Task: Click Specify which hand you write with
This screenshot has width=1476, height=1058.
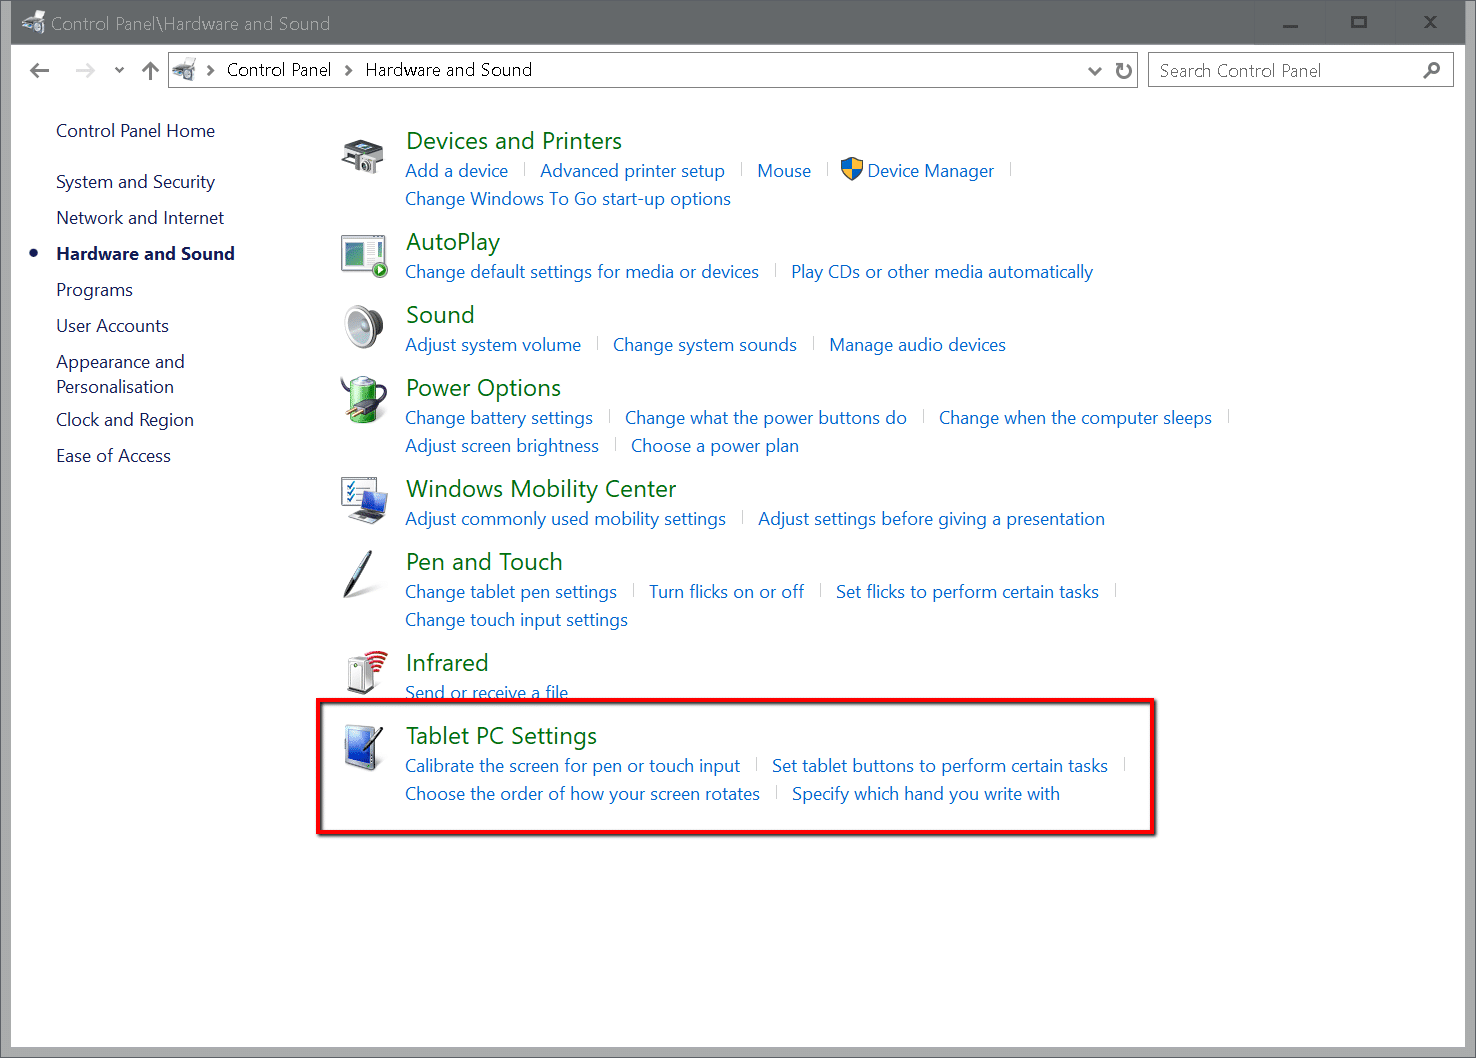Action: point(926,794)
